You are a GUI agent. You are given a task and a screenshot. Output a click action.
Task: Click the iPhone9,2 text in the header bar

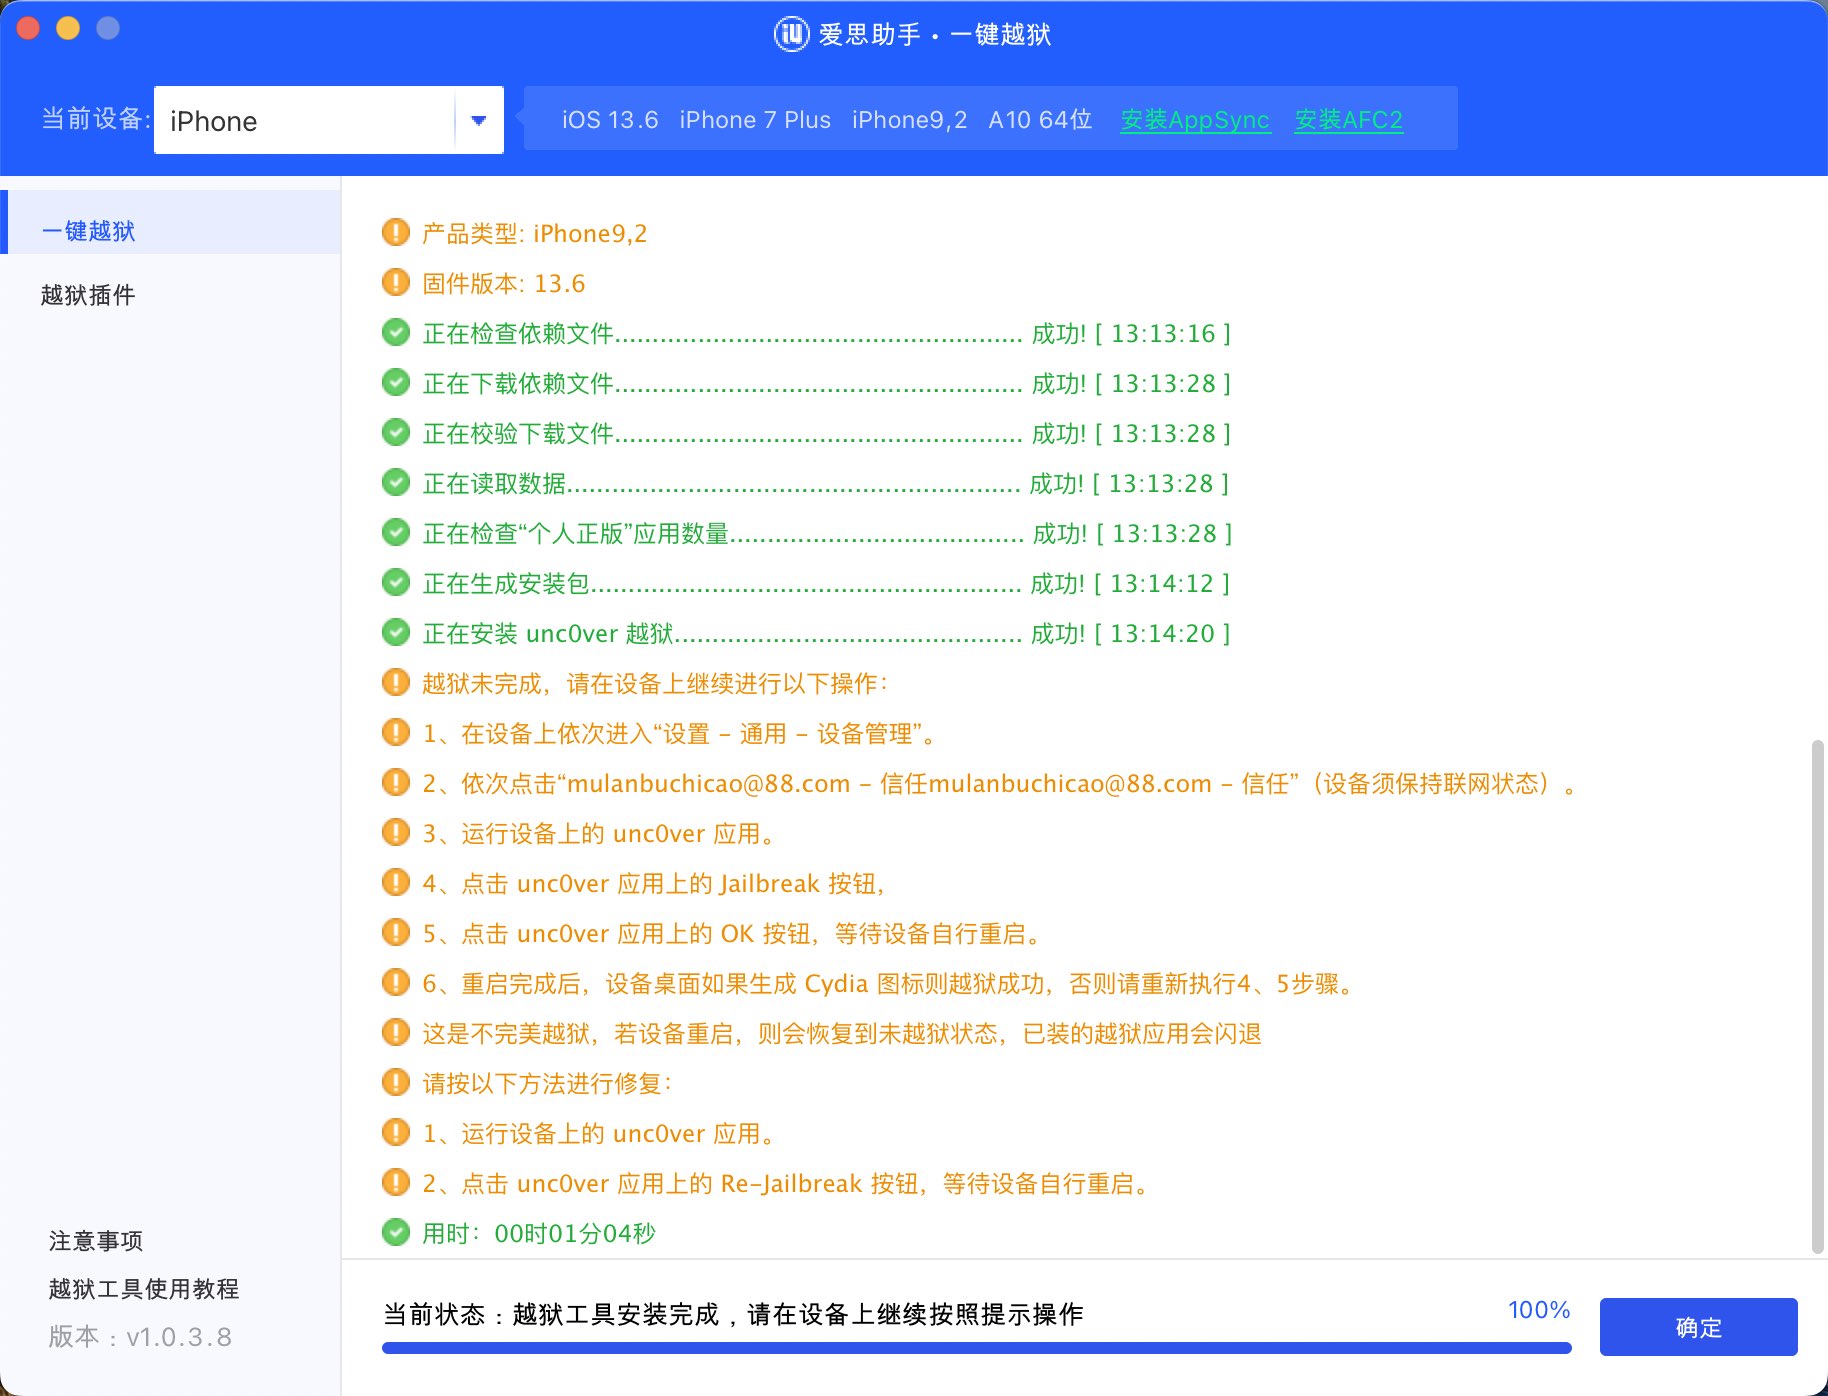(909, 120)
